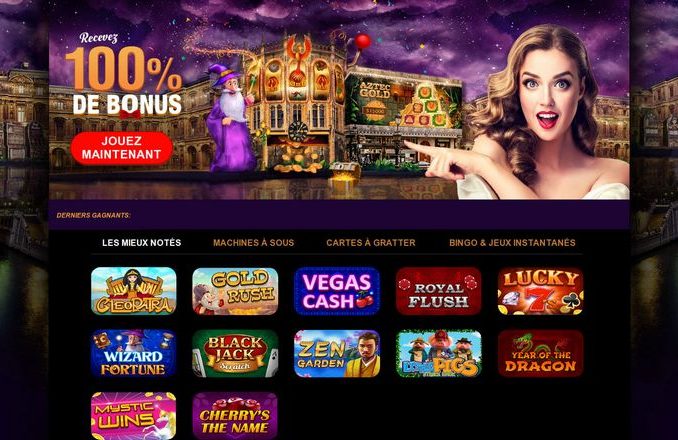
Task: Switch to the Machines à Sous tab
Action: [x=253, y=243]
